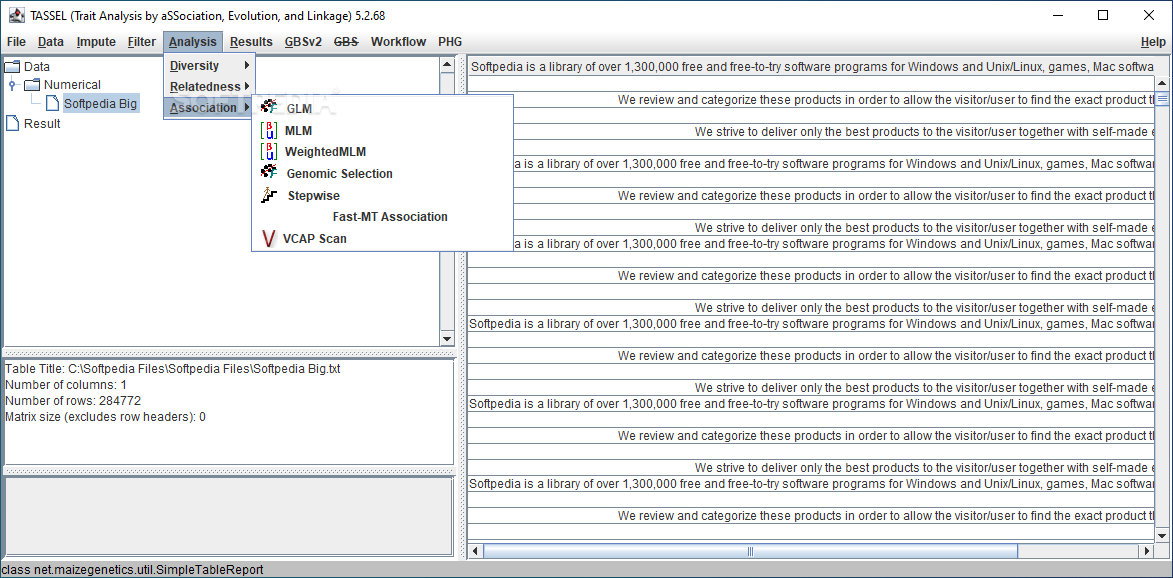
Task: Collapse the Numerical tree node handle
Action: pyautogui.click(x=12, y=85)
